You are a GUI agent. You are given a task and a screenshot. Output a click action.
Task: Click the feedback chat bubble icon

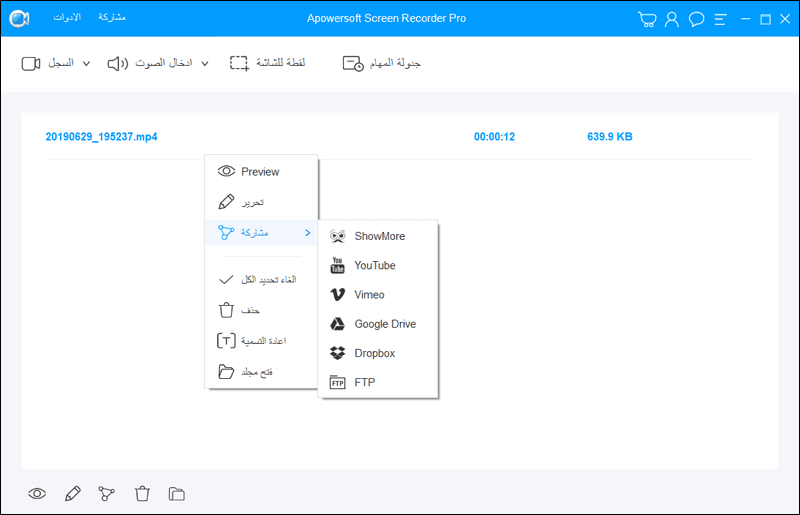pyautogui.click(x=696, y=19)
